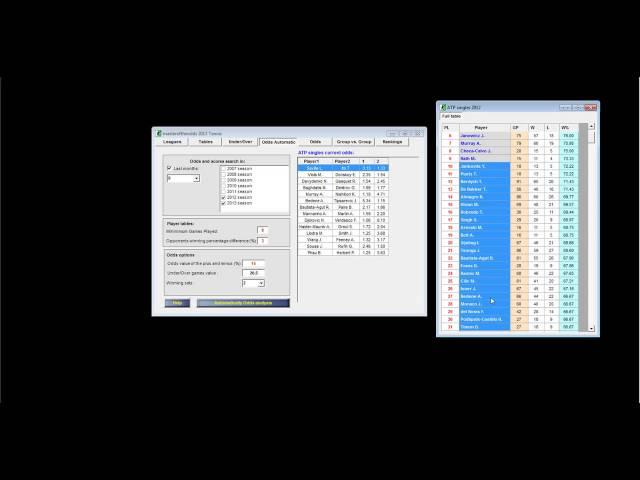The image size is (640, 480).
Task: Toggle the Last months checkbox
Action: (169, 168)
